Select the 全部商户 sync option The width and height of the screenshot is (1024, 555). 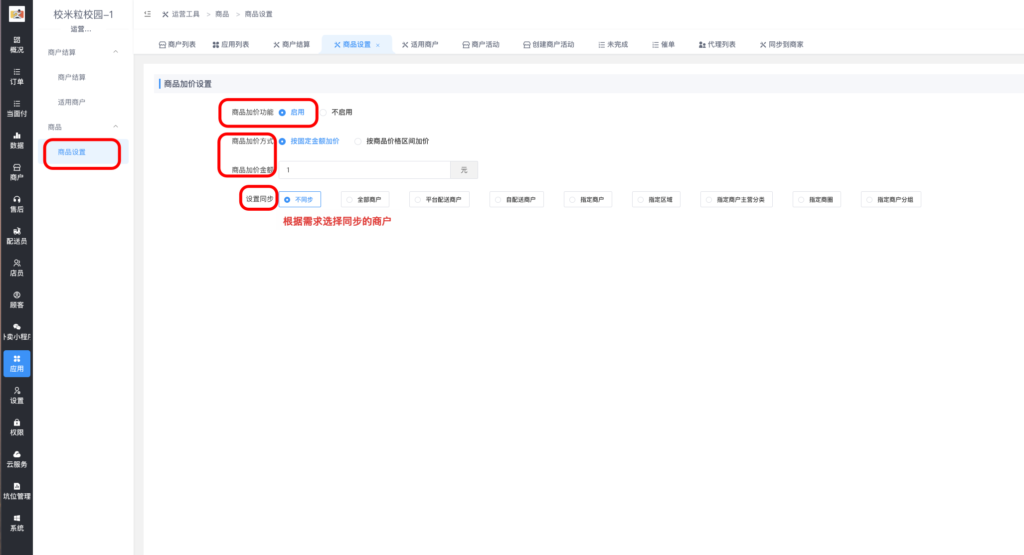(364, 200)
